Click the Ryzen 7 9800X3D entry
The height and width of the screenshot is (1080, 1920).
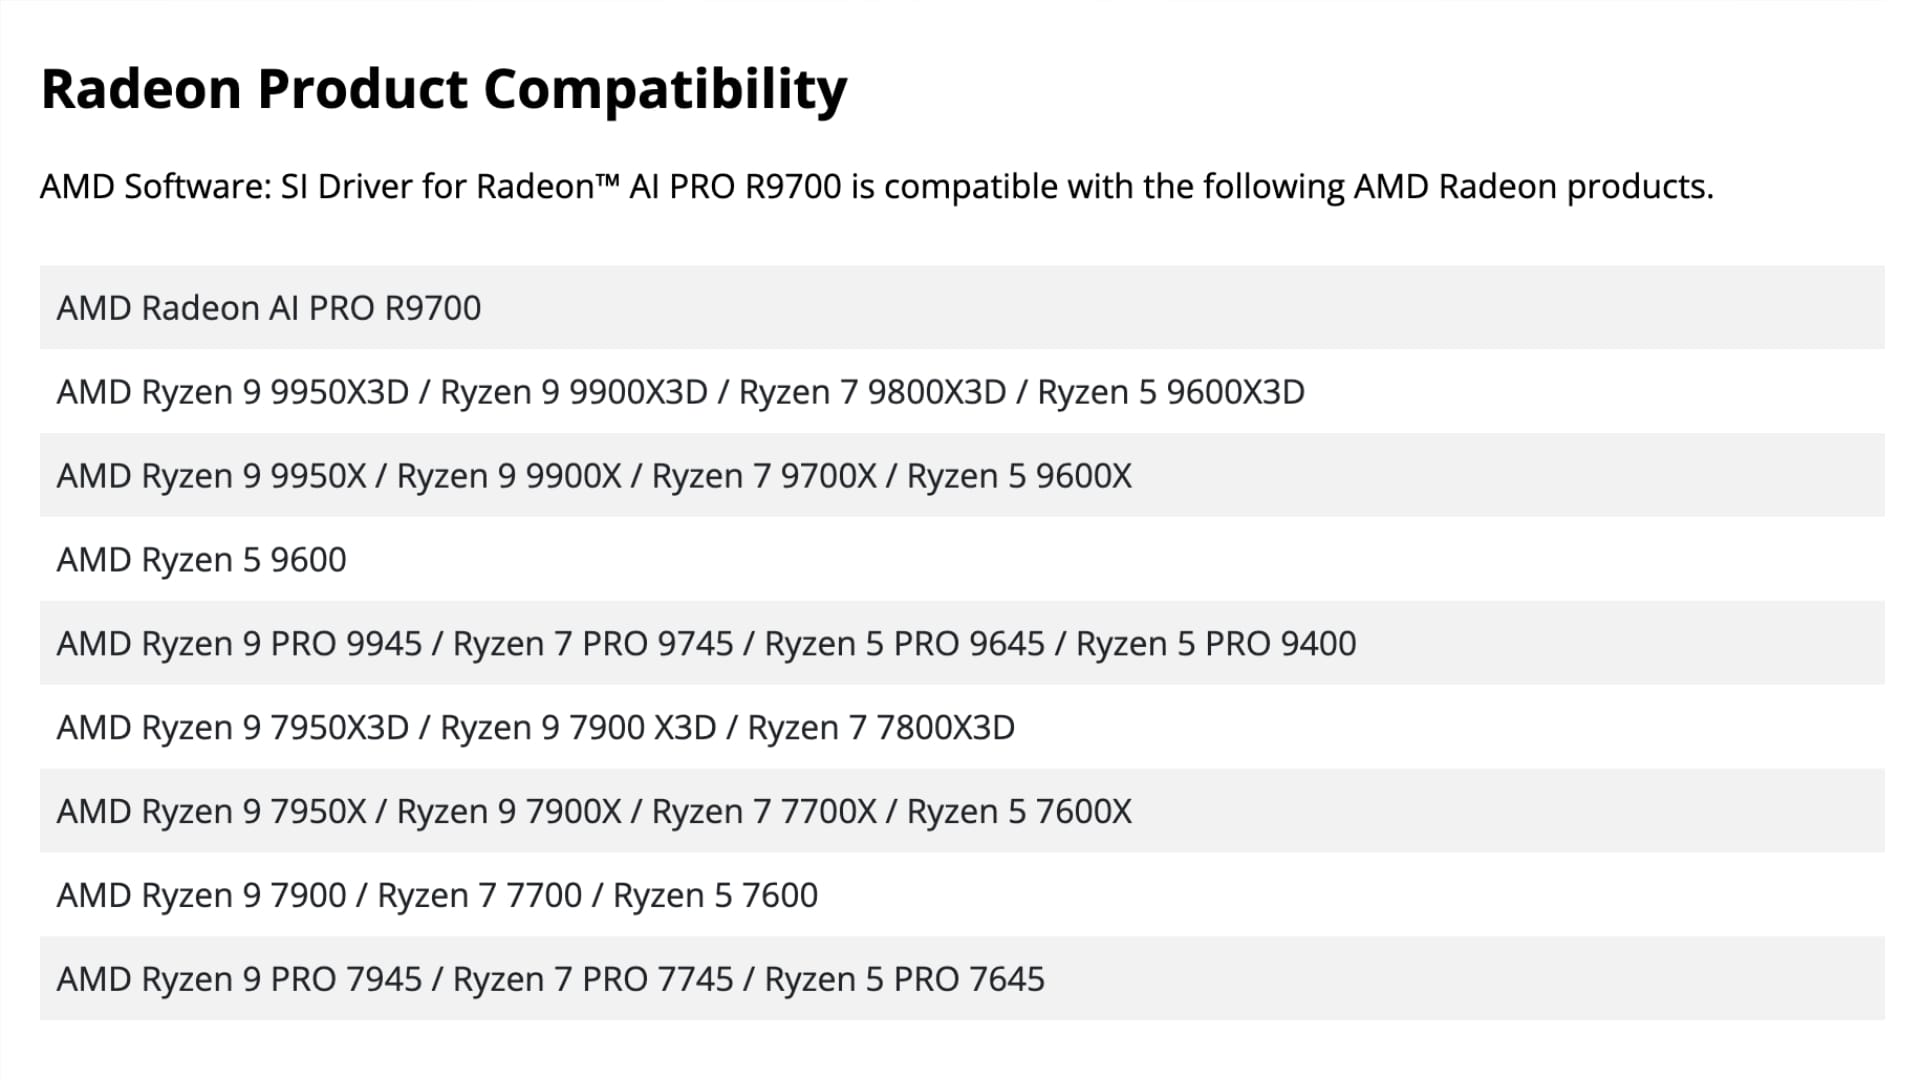[872, 392]
